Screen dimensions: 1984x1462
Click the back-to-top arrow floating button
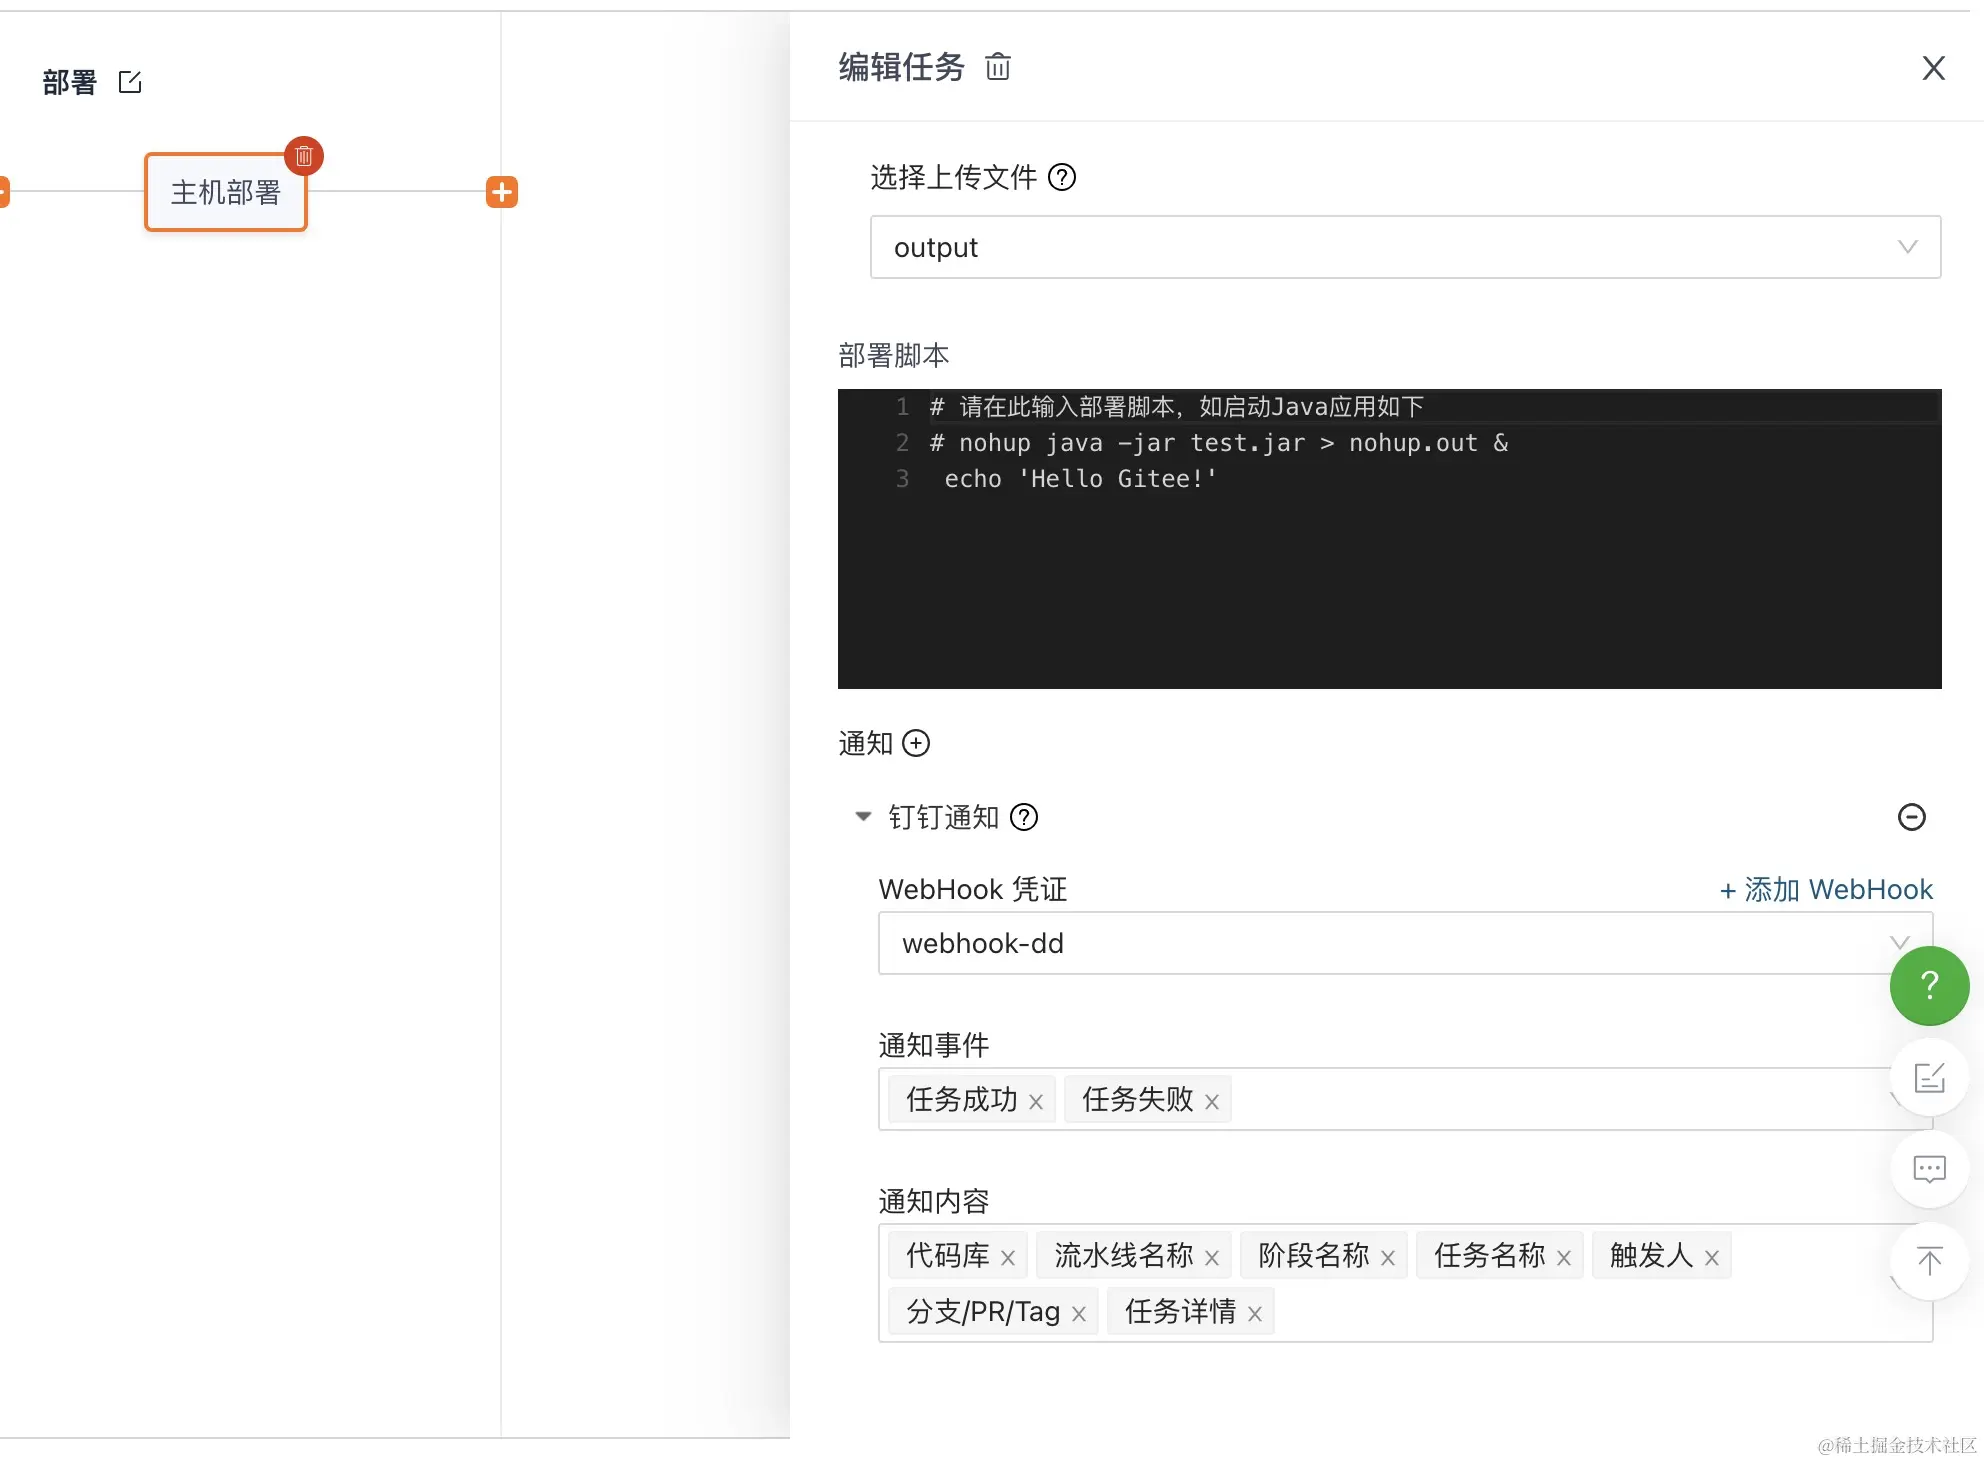click(1929, 1261)
